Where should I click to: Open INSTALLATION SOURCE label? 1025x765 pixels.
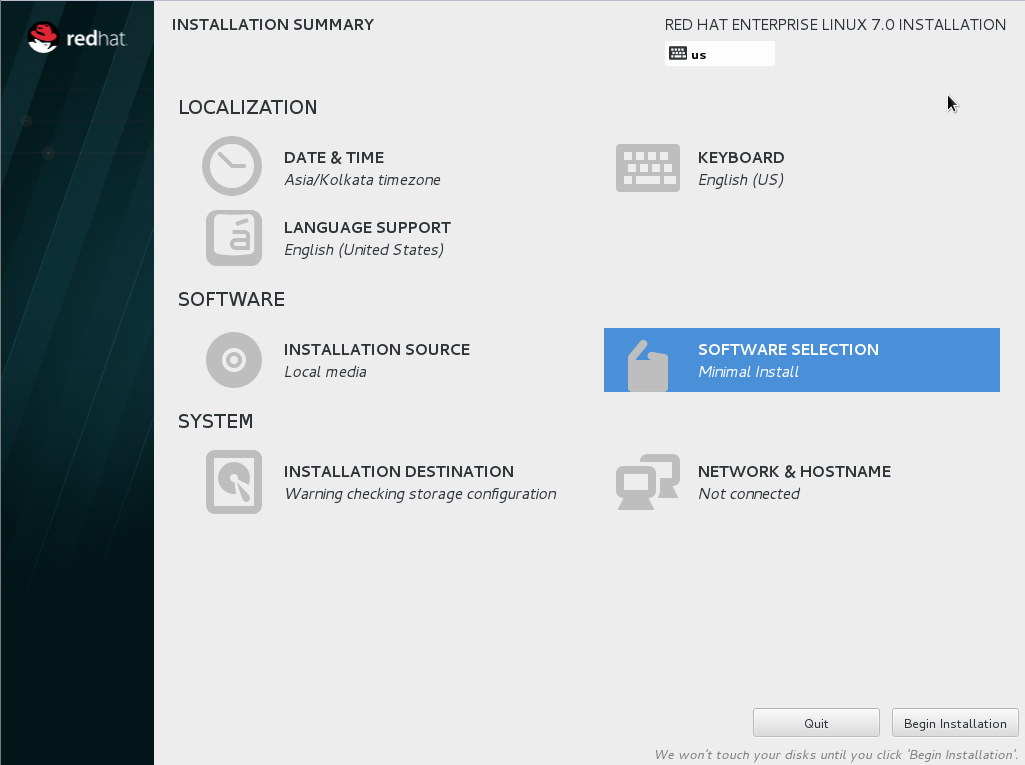[x=377, y=350]
